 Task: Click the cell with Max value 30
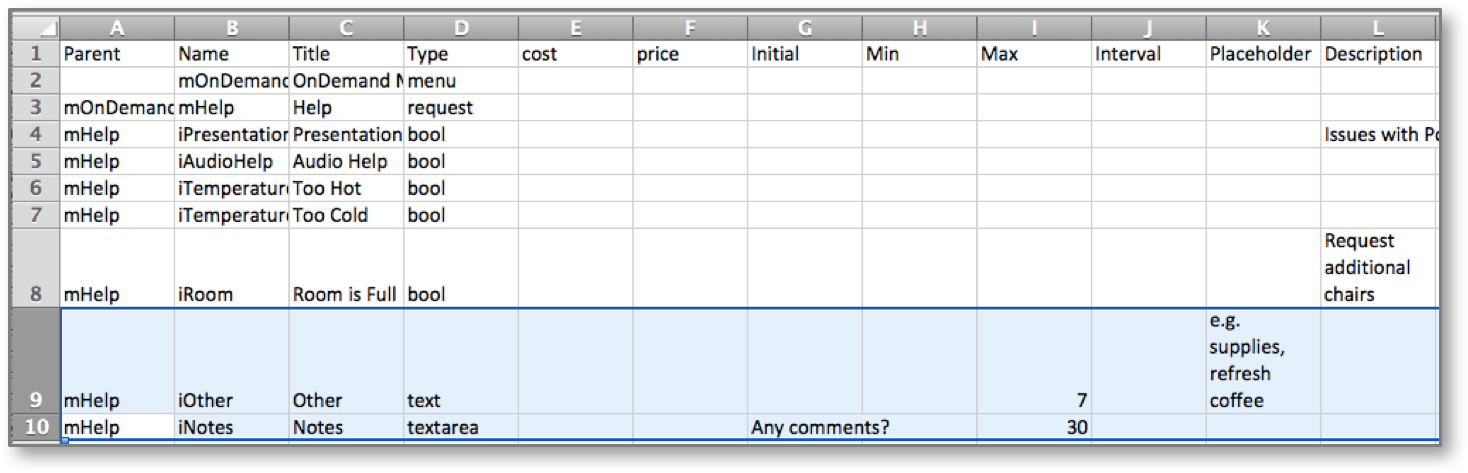1034,427
